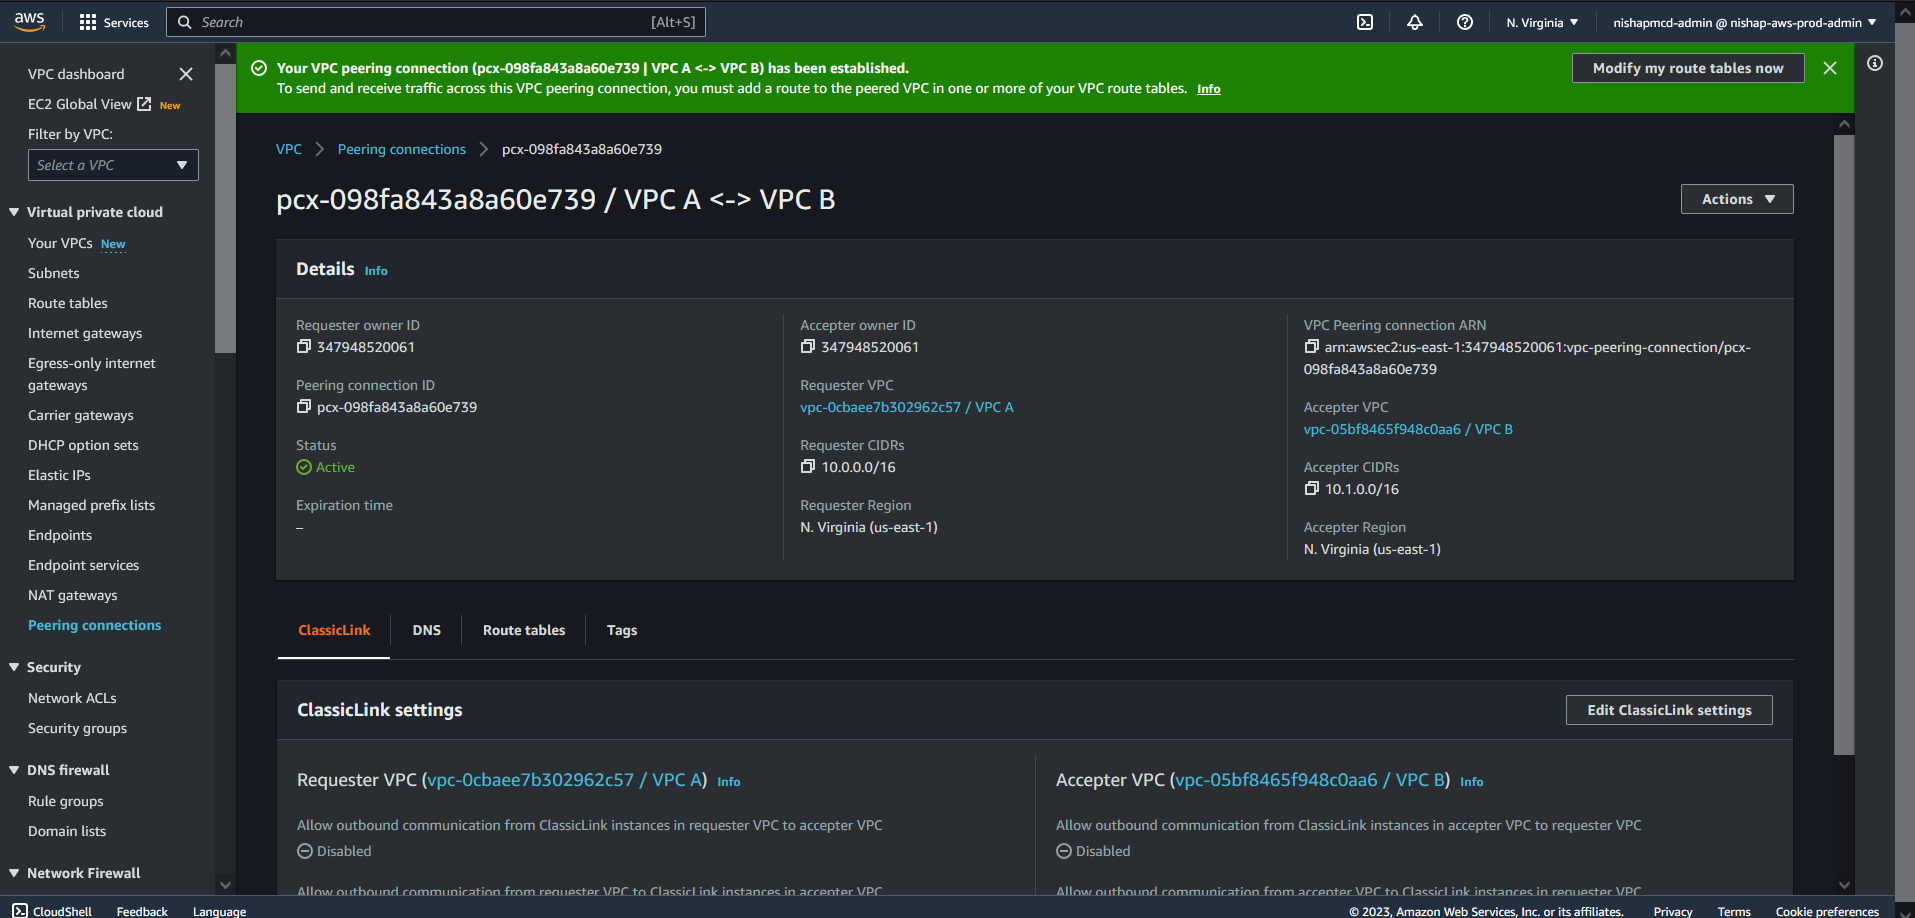The width and height of the screenshot is (1915, 918).
Task: Copy the Peering connection ID value
Action: point(304,407)
